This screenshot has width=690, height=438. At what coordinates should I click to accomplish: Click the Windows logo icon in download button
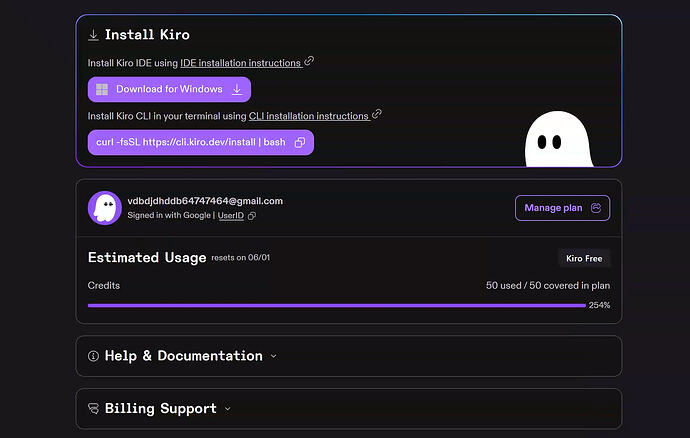102,89
